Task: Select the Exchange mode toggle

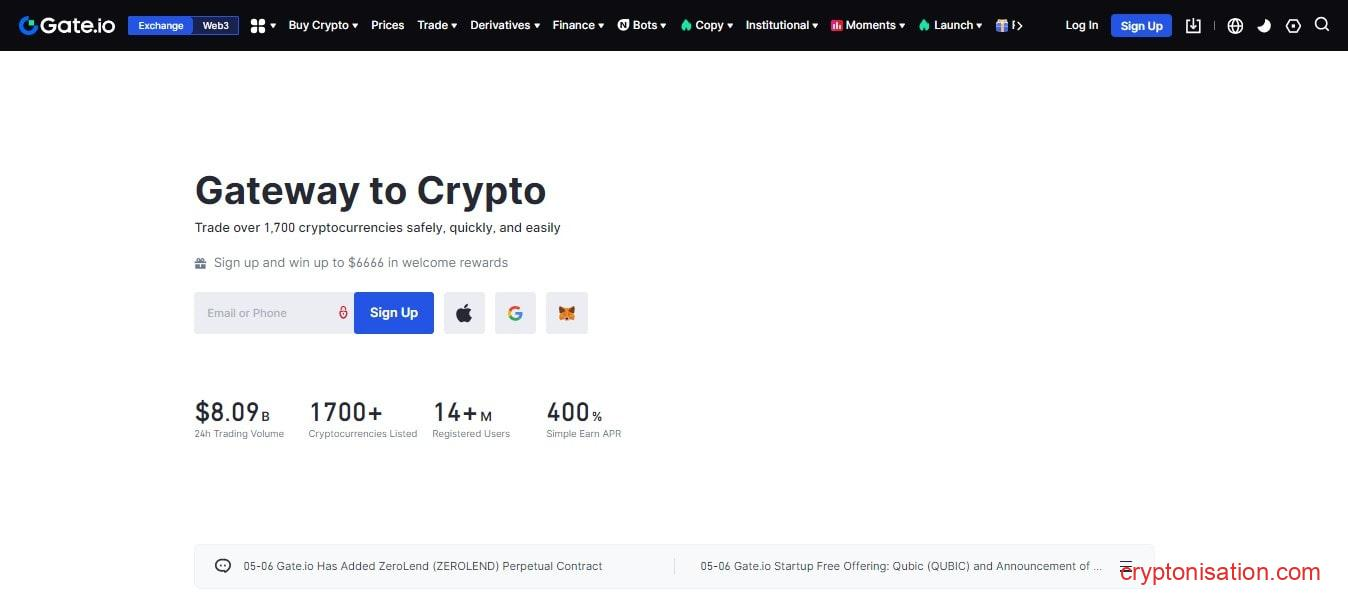Action: [161, 26]
